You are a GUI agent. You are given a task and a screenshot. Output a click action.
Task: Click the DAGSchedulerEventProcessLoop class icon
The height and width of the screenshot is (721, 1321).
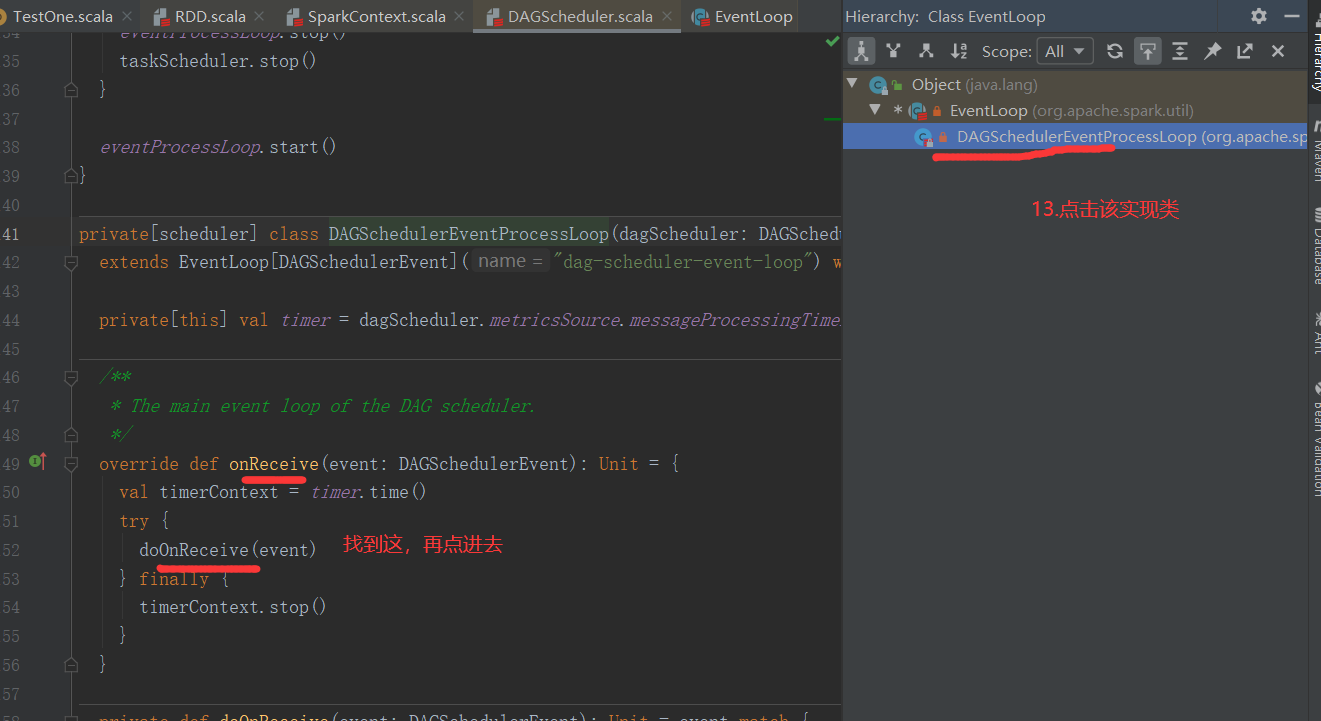[924, 137]
